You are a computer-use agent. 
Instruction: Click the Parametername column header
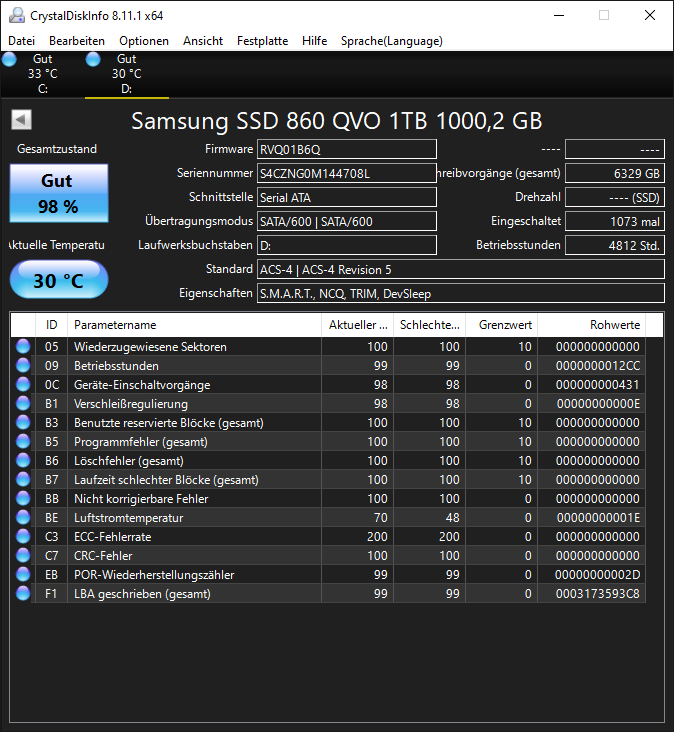coord(194,325)
